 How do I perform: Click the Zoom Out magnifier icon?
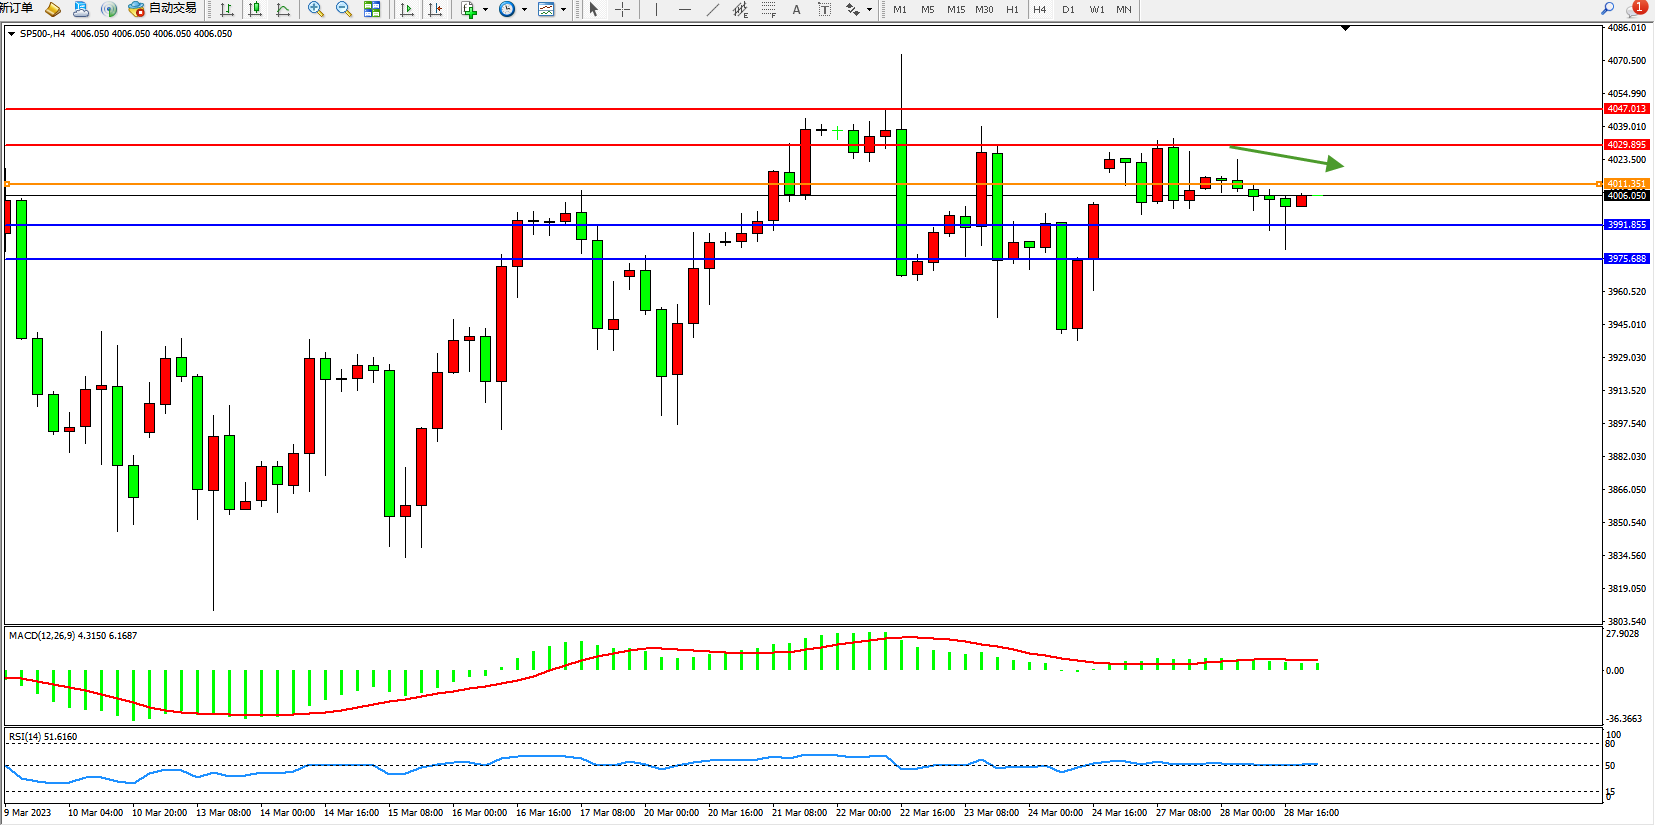344,9
